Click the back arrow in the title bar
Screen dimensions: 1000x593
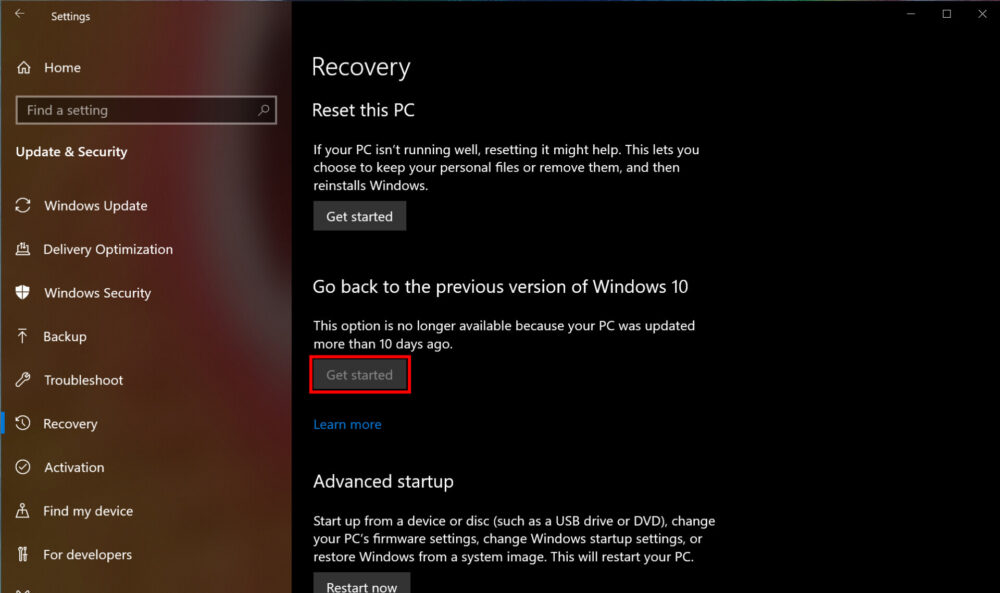point(20,15)
